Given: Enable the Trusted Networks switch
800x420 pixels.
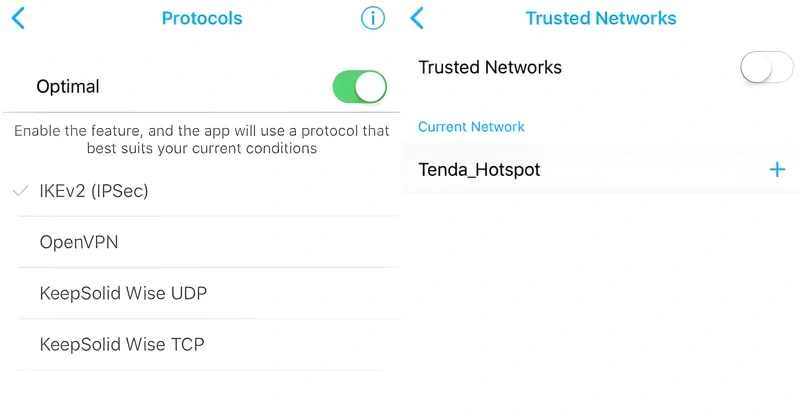Looking at the screenshot, I should click(x=766, y=68).
